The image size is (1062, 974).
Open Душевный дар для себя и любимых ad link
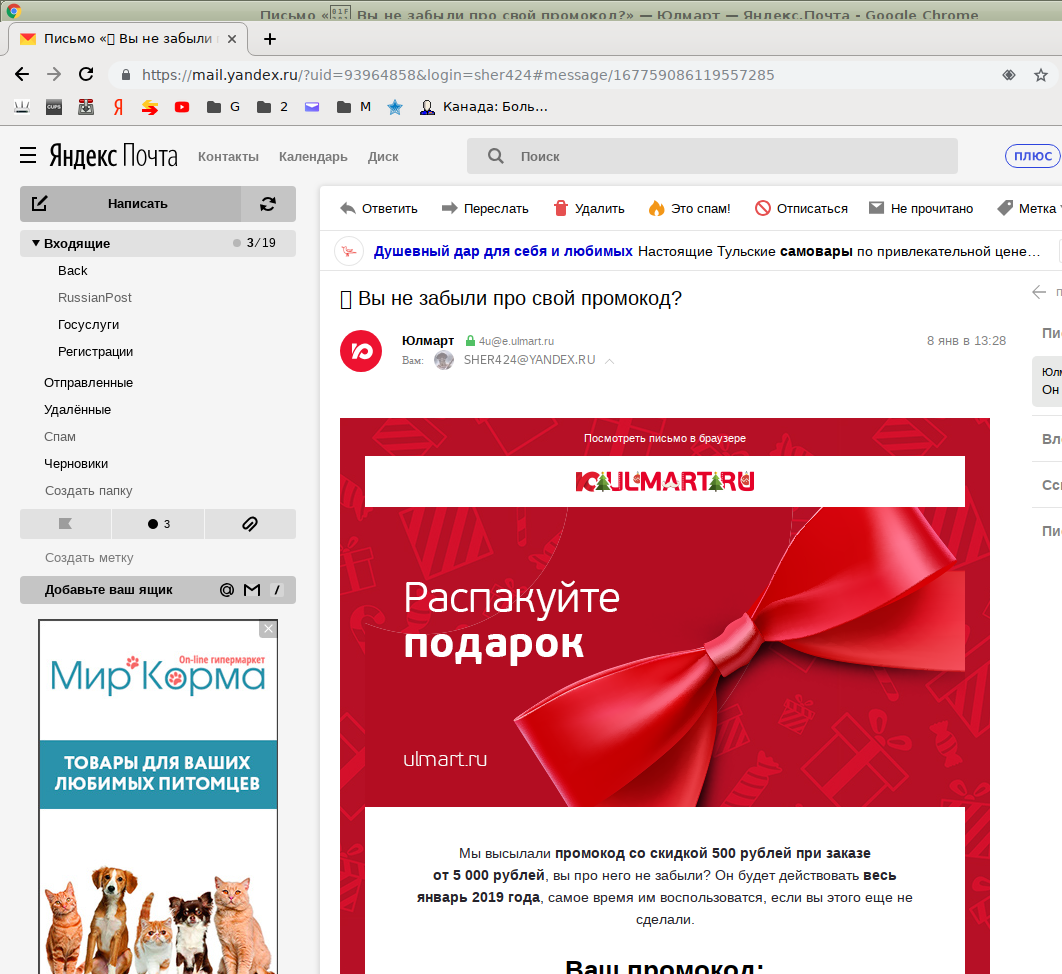(503, 251)
